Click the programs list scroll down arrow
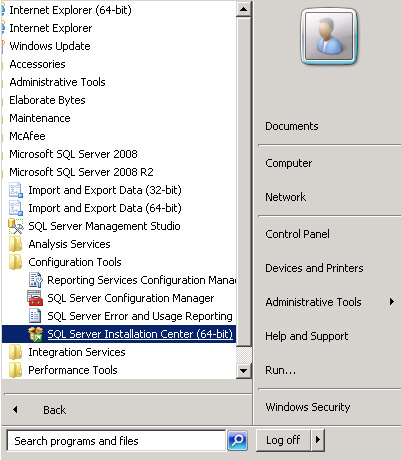This screenshot has width=402, height=460. coord(244,371)
